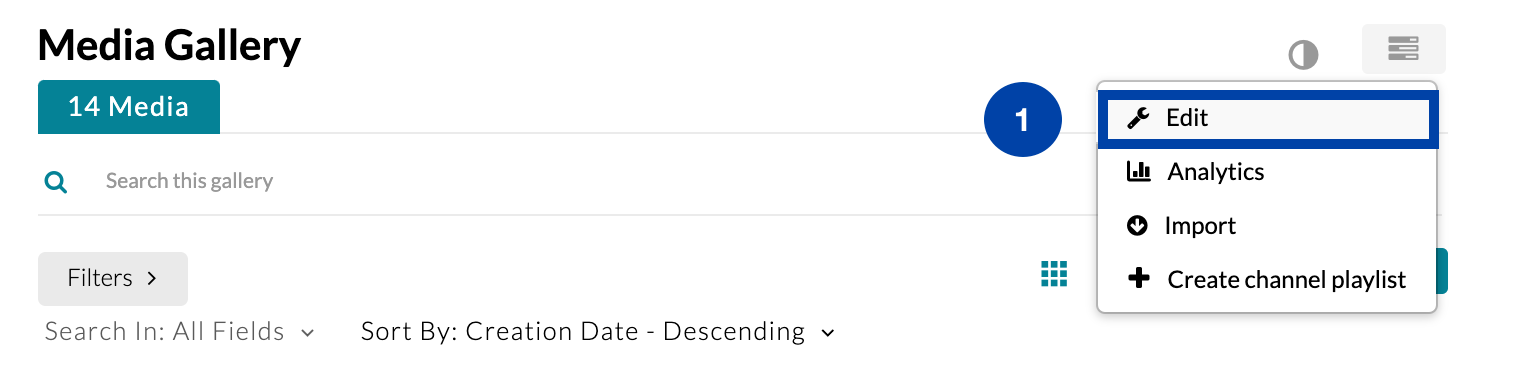Click the wrench icon beside Edit
Viewport: 1520px width, 382px height.
tap(1138, 118)
